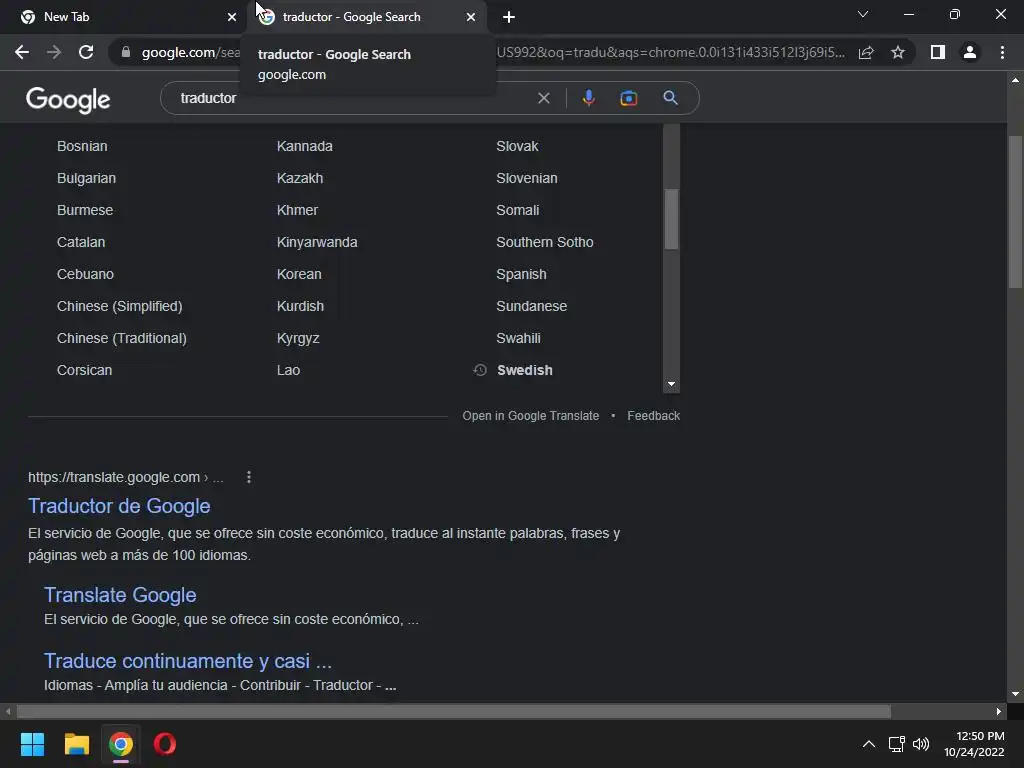
Task: Open in Google Translate link
Action: pos(531,416)
